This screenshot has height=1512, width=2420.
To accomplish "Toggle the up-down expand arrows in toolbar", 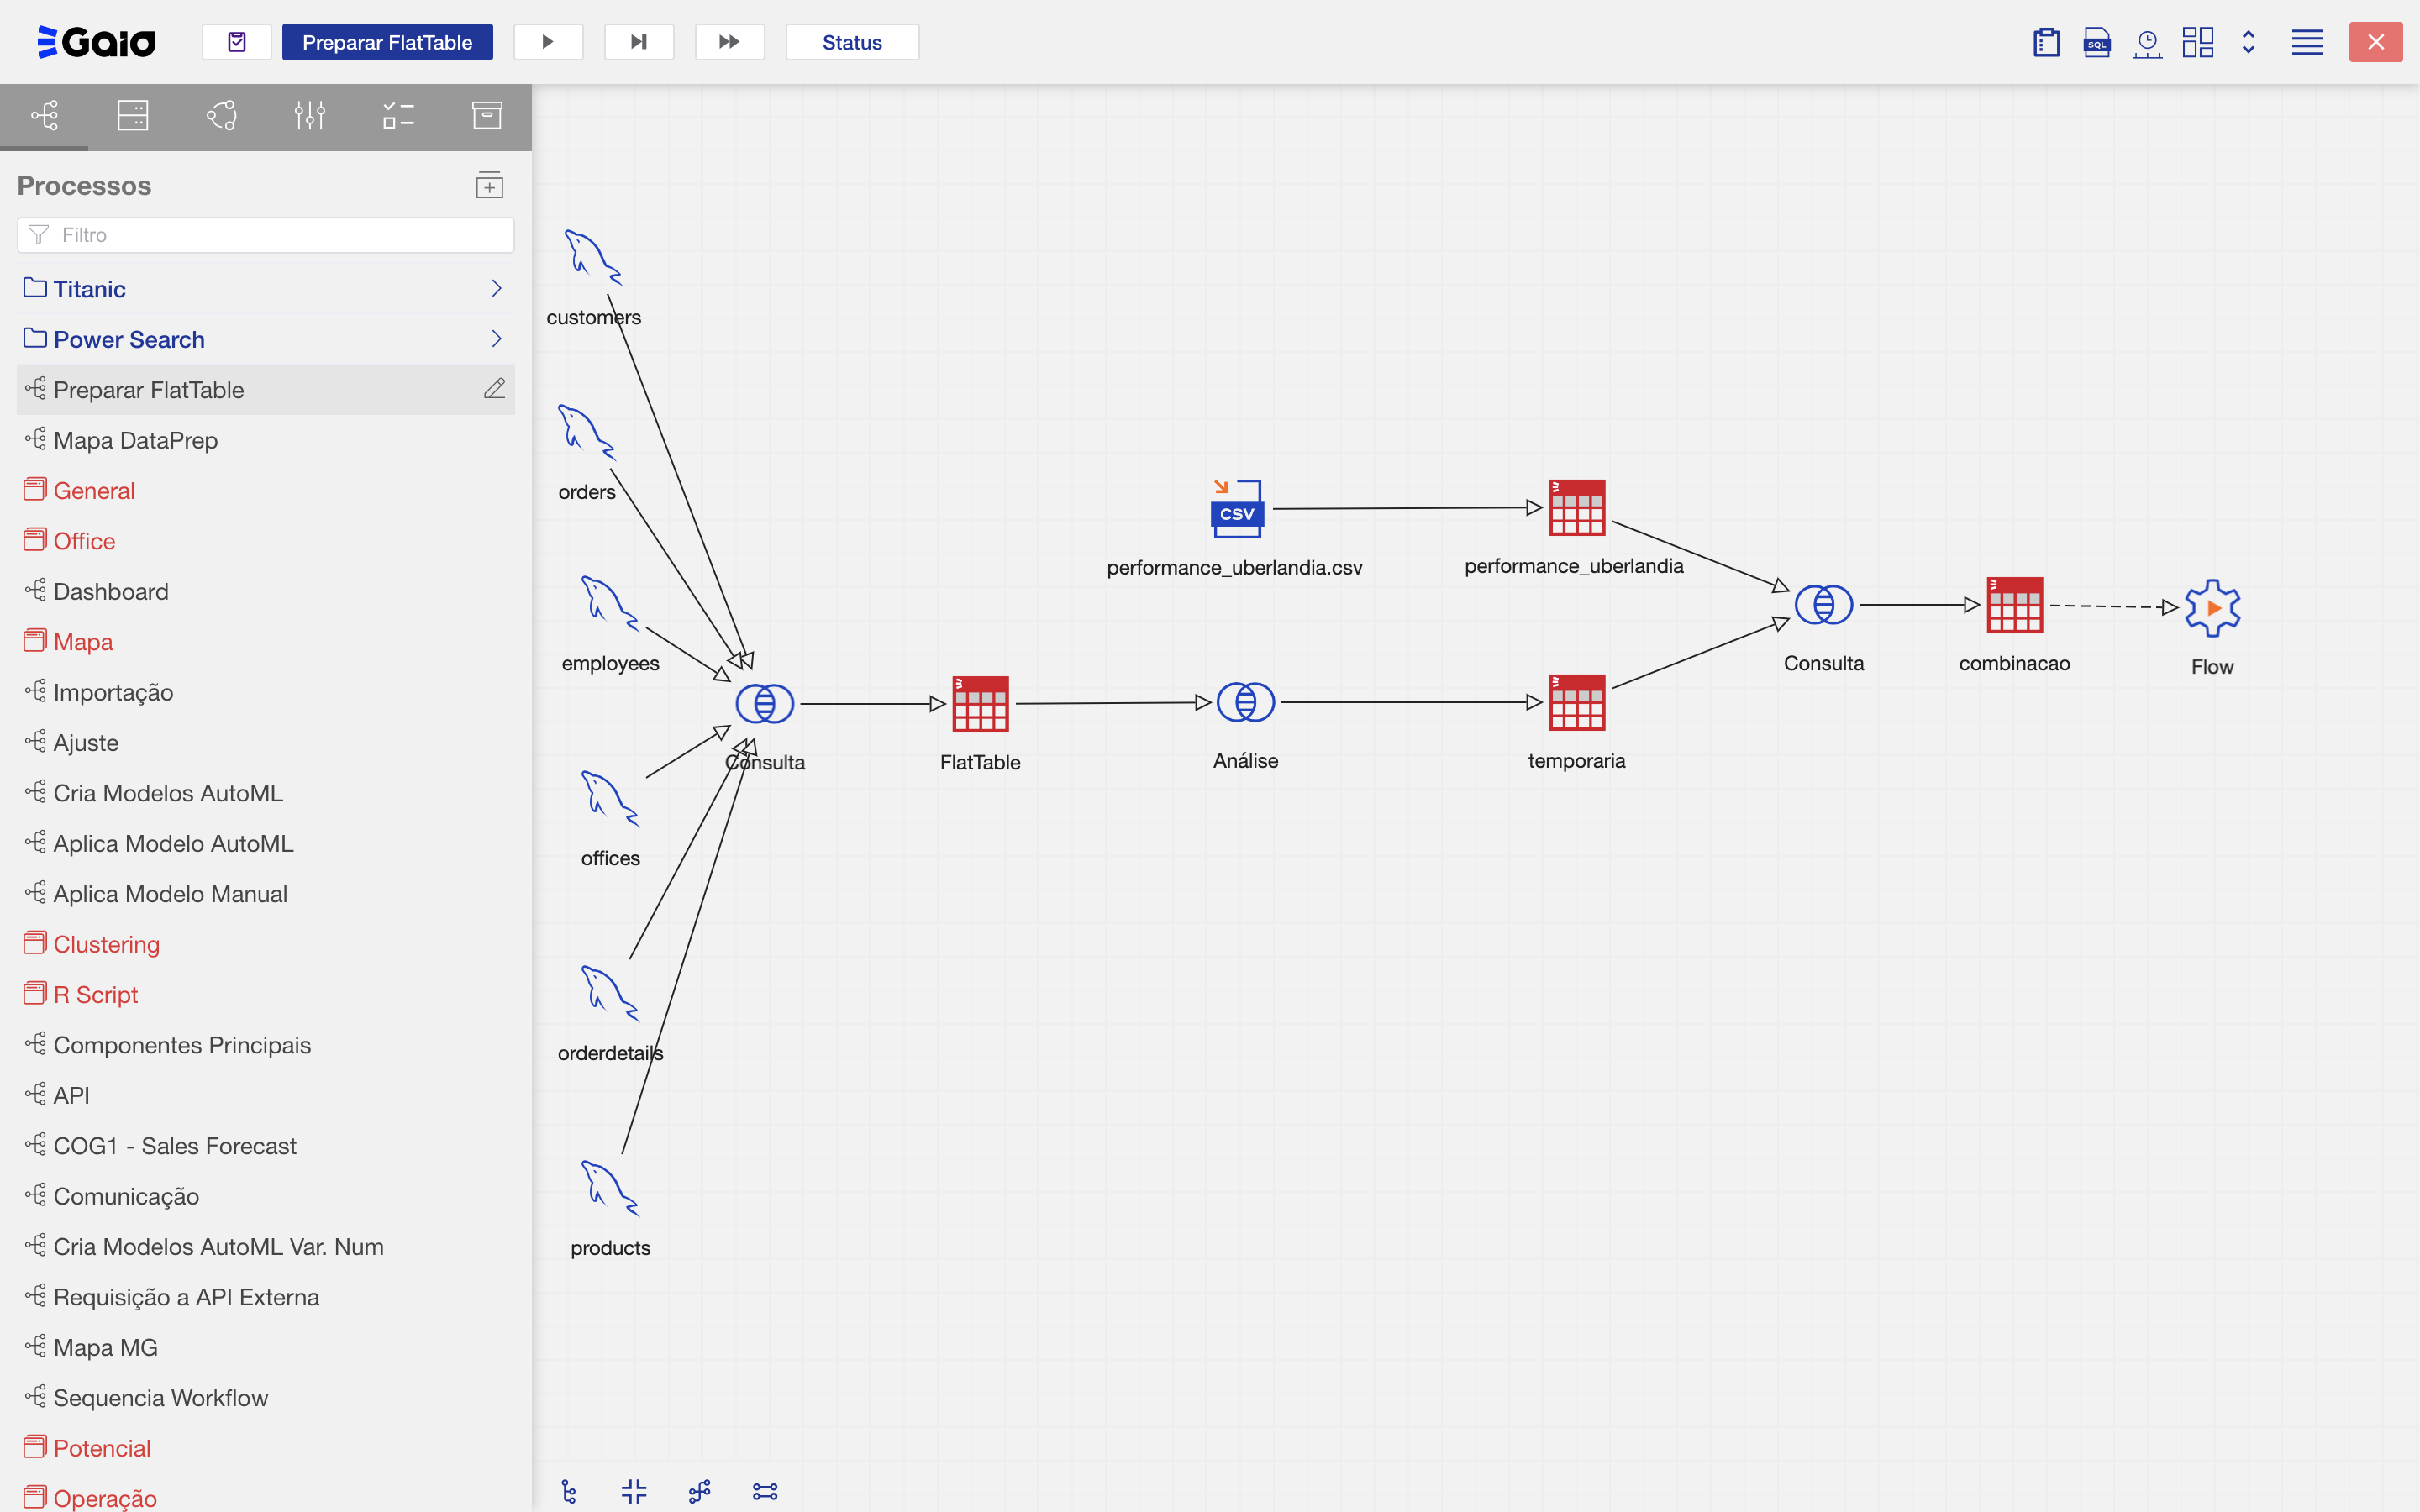I will coord(2248,42).
